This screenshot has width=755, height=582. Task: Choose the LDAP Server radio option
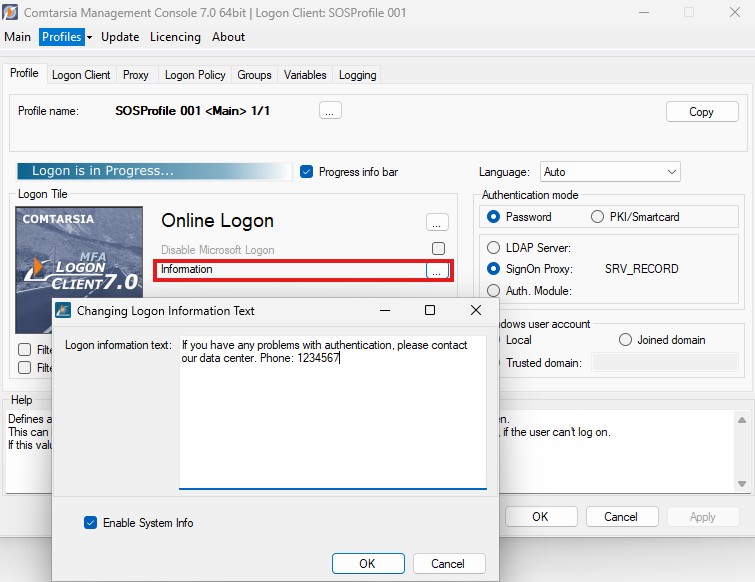(493, 247)
